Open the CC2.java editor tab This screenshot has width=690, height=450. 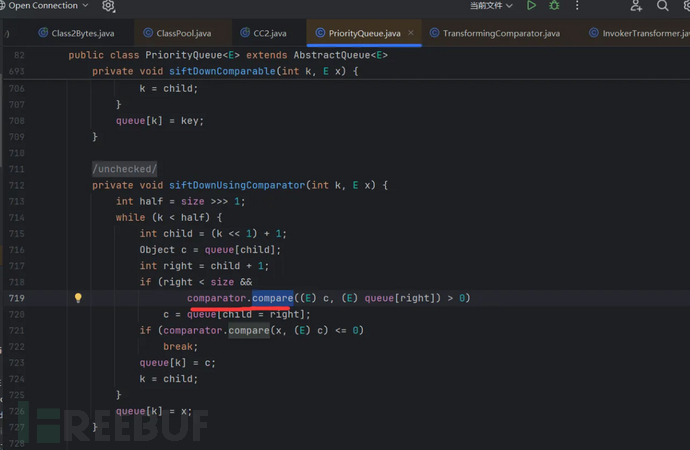(x=265, y=33)
